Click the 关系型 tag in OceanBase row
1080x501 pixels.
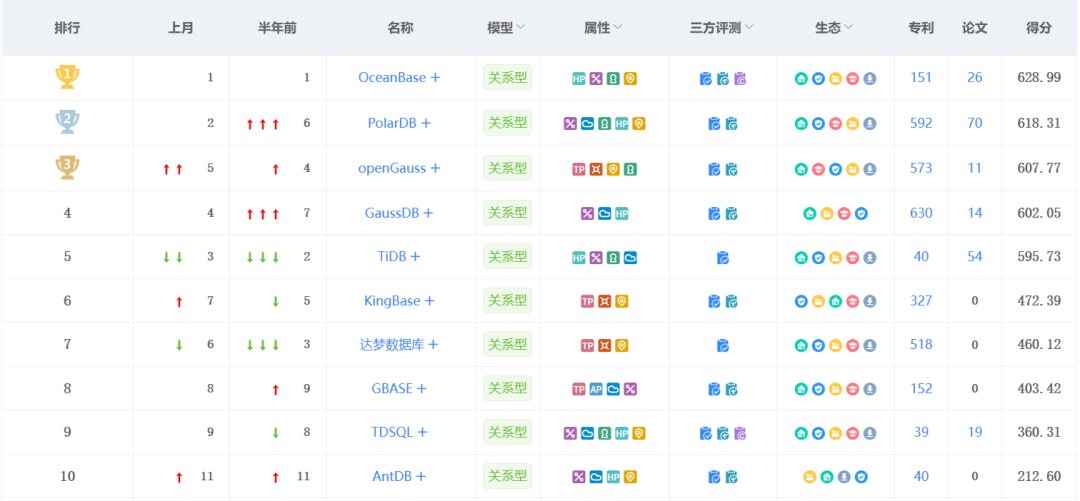508,77
